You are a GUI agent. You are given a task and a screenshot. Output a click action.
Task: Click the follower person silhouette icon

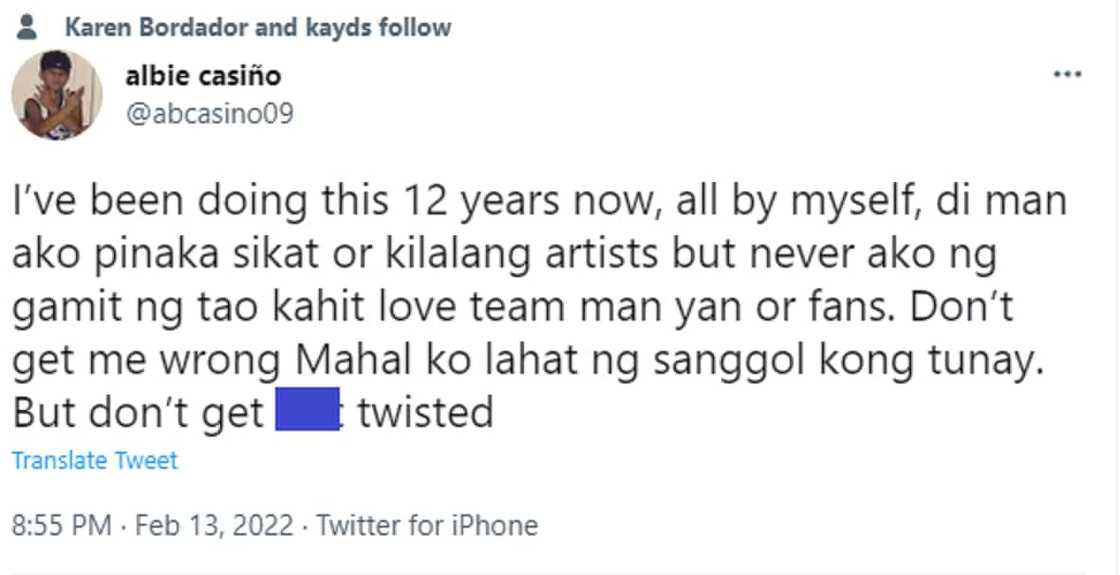[x=27, y=26]
